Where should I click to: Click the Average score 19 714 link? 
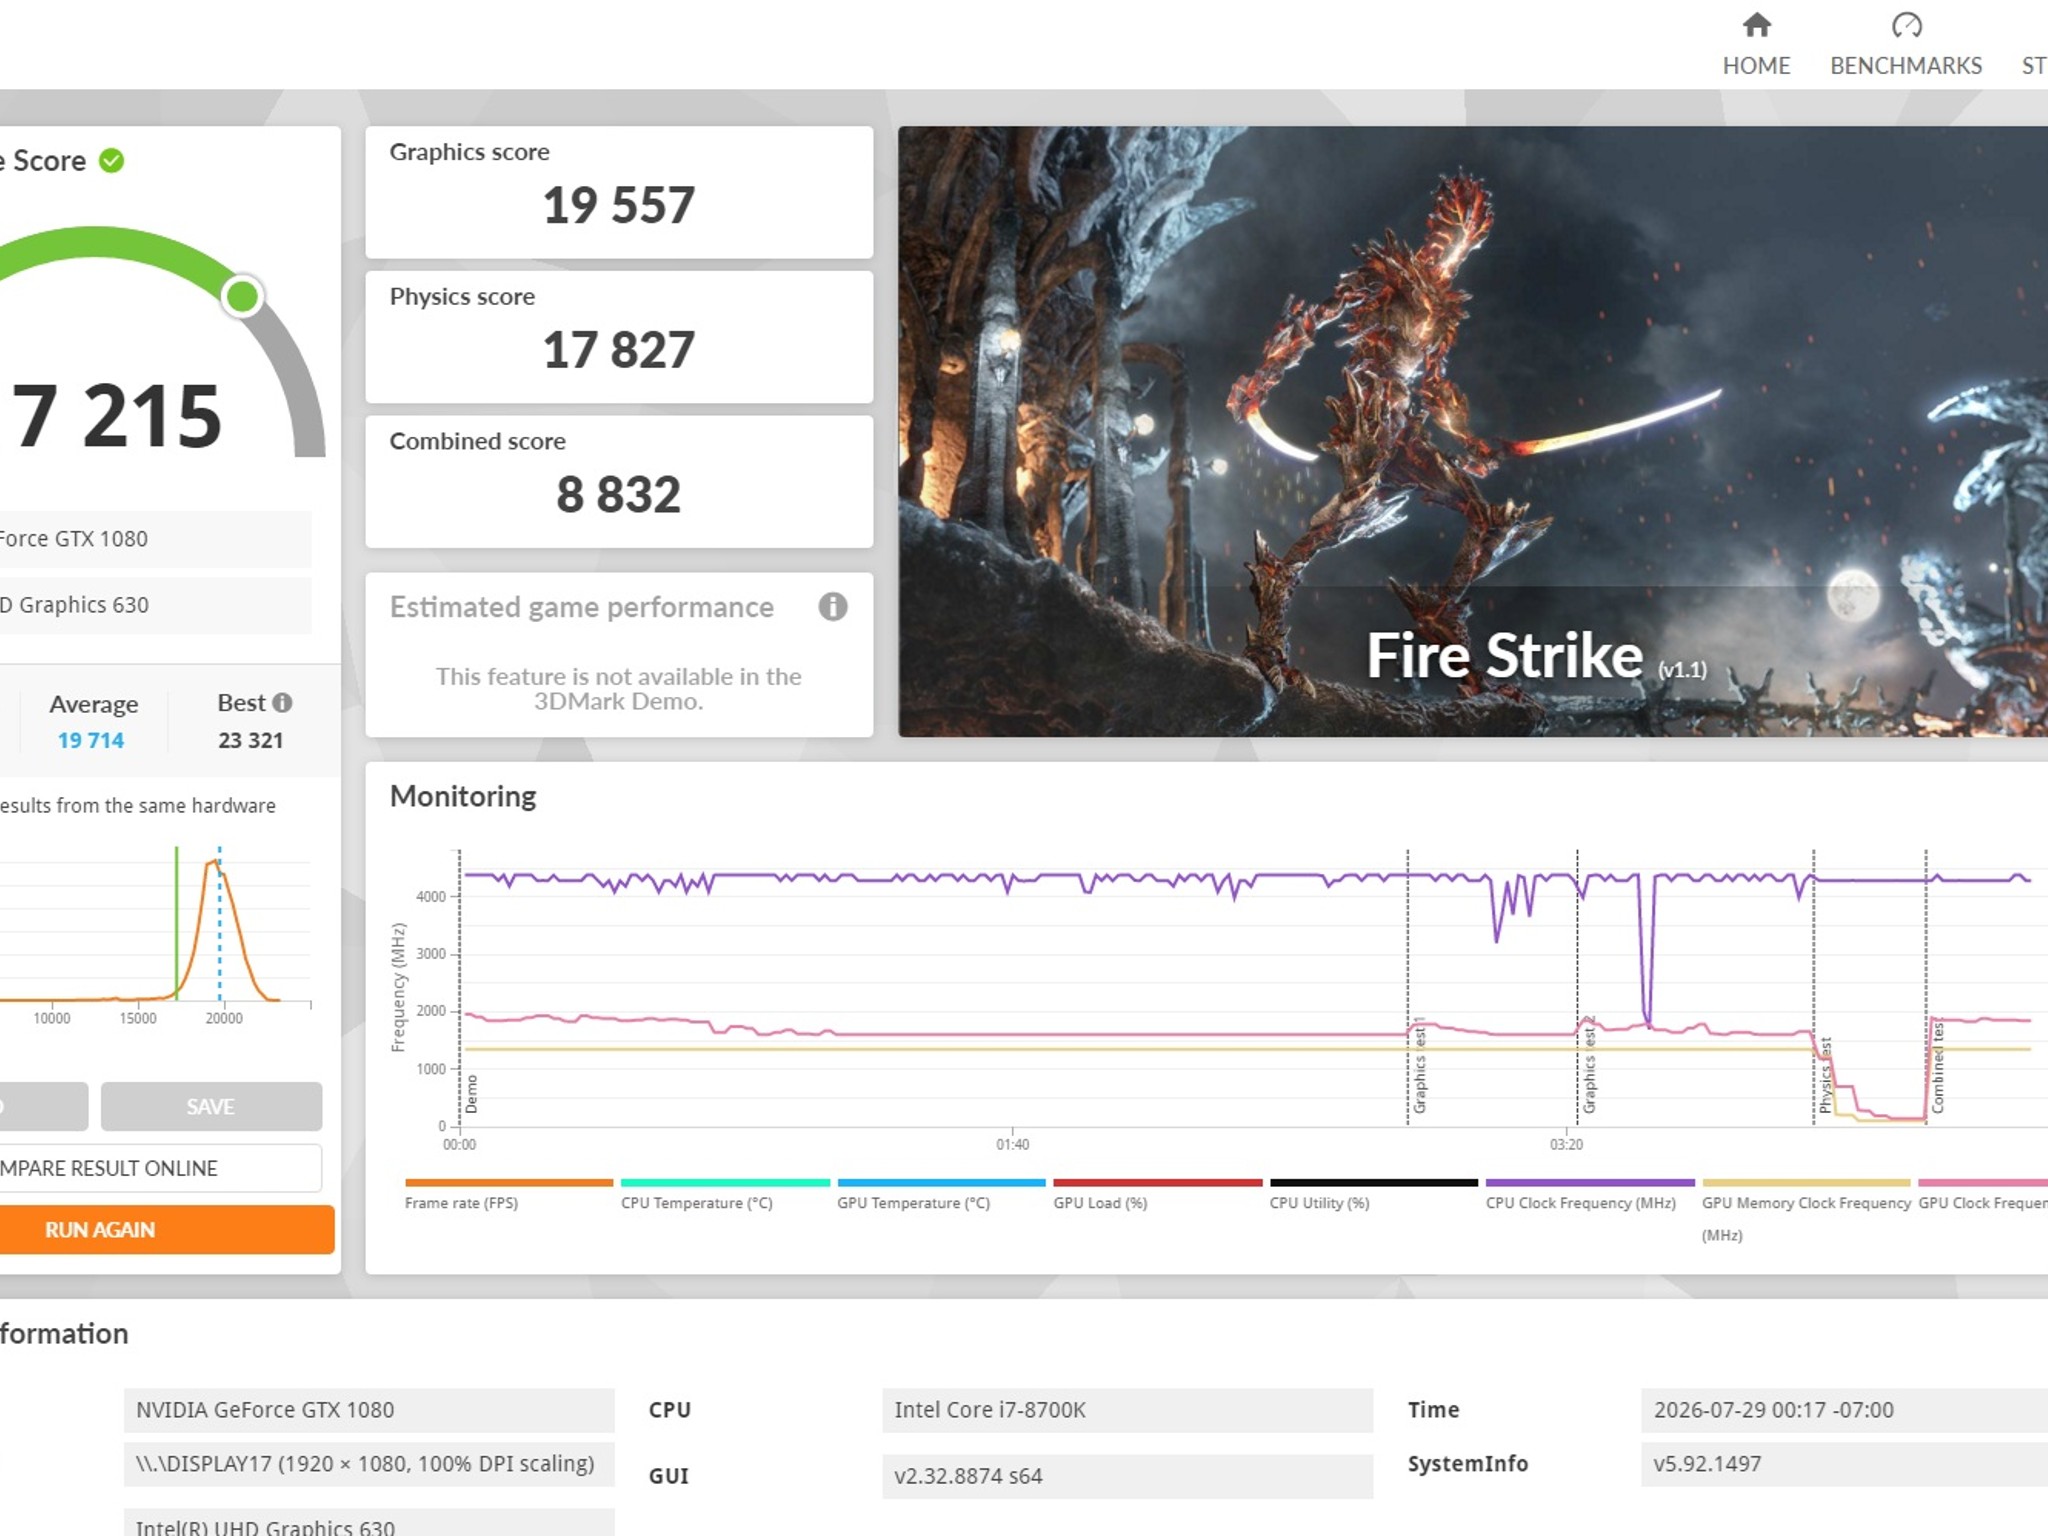coord(91,740)
